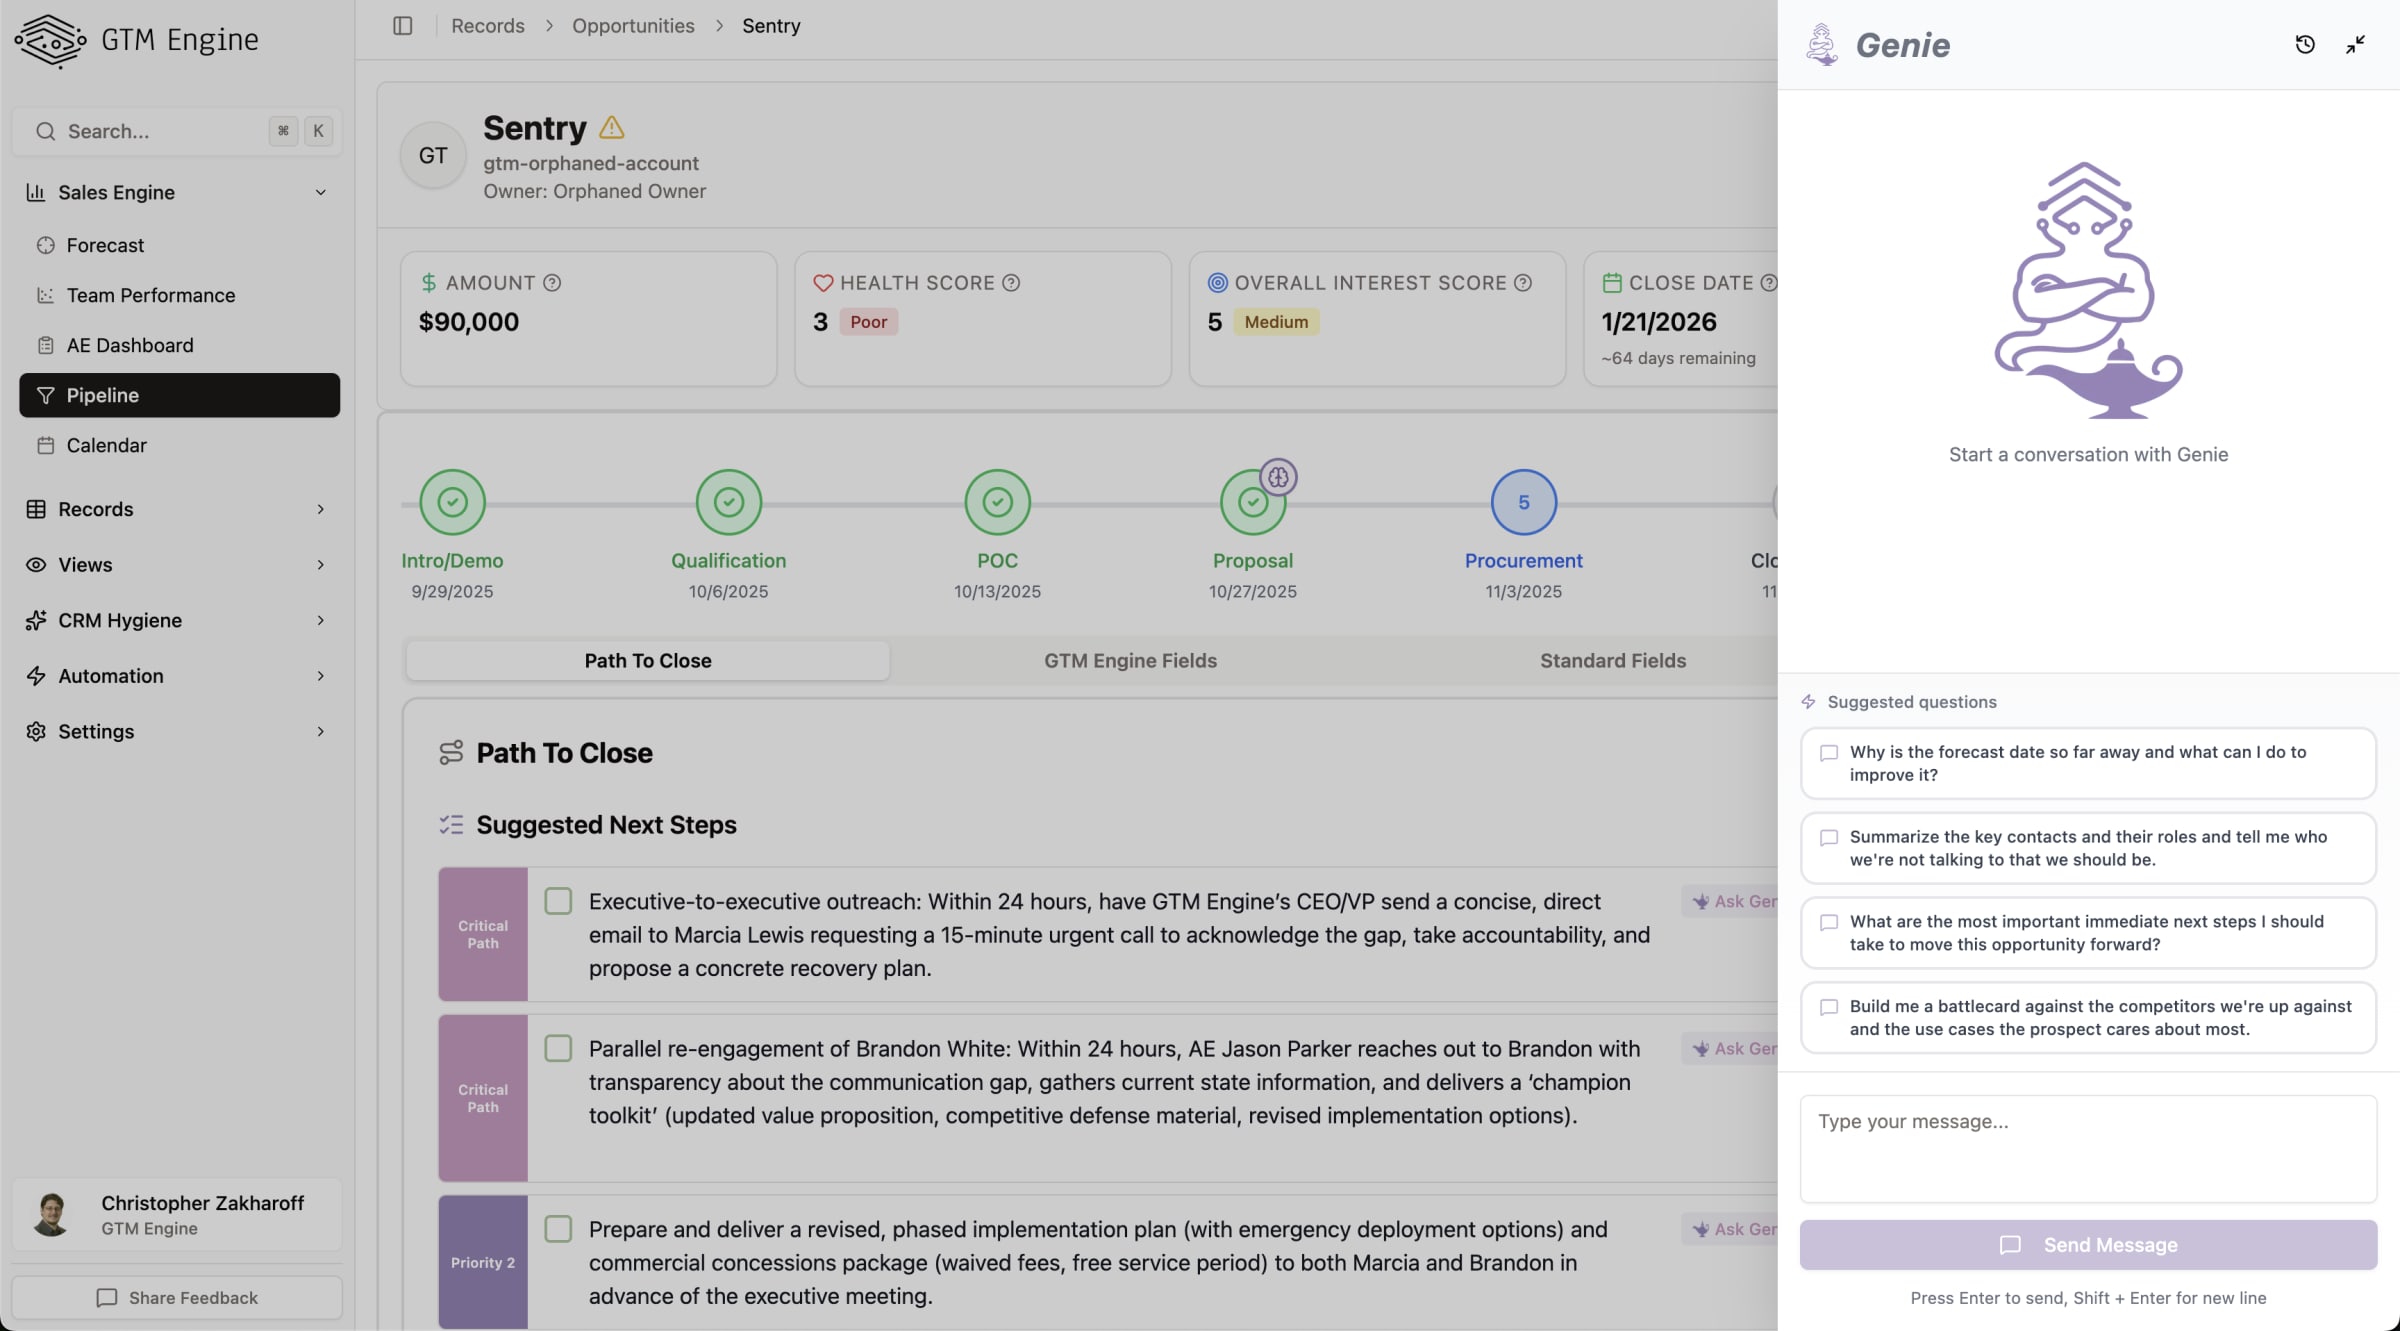This screenshot has height=1331, width=2400.
Task: Click the Overall Interest Score help icon
Action: coord(1523,283)
